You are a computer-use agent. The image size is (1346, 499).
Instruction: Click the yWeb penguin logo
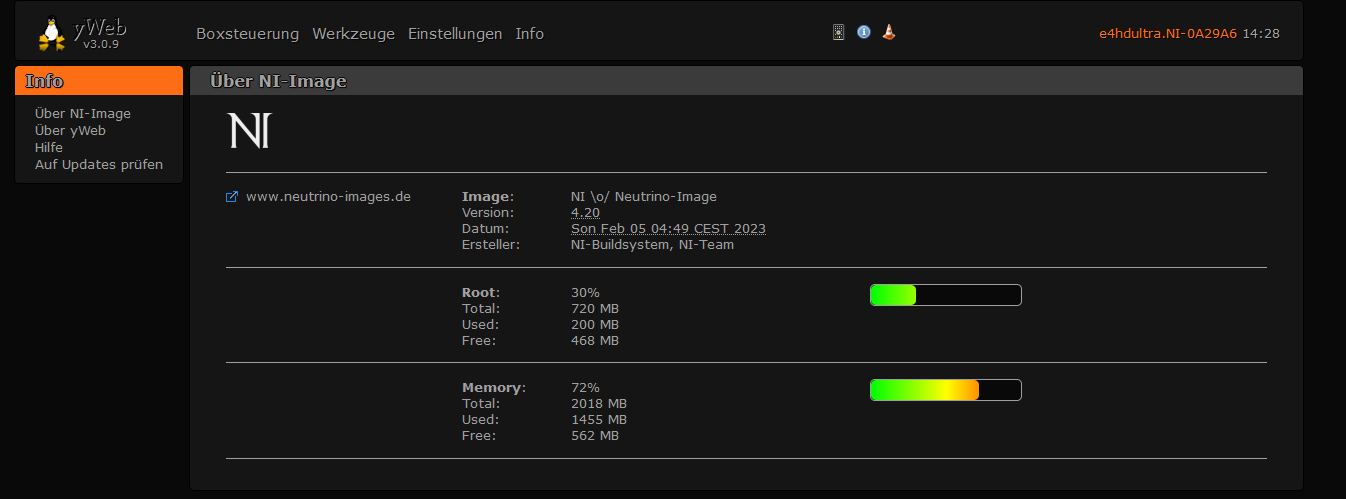tap(52, 33)
